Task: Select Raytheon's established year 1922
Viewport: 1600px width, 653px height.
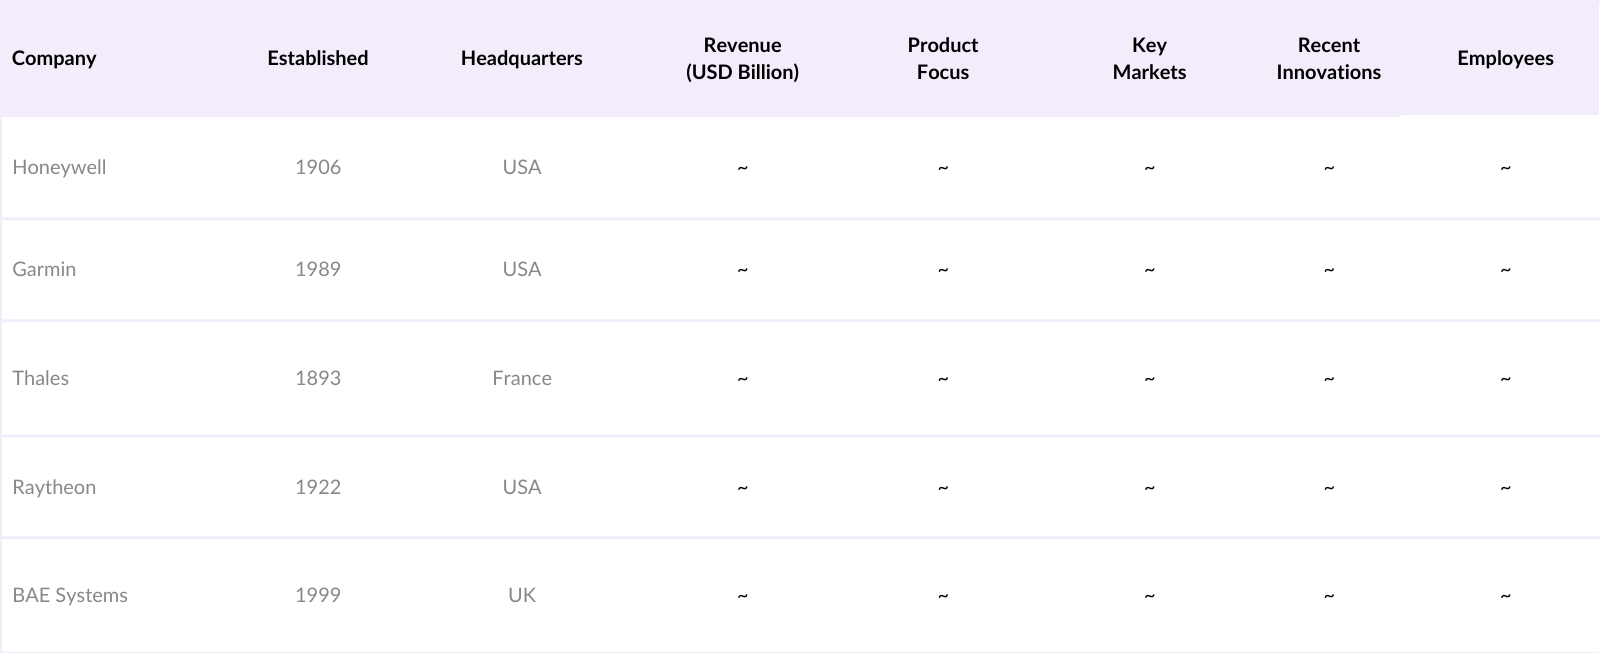Action: tap(317, 487)
